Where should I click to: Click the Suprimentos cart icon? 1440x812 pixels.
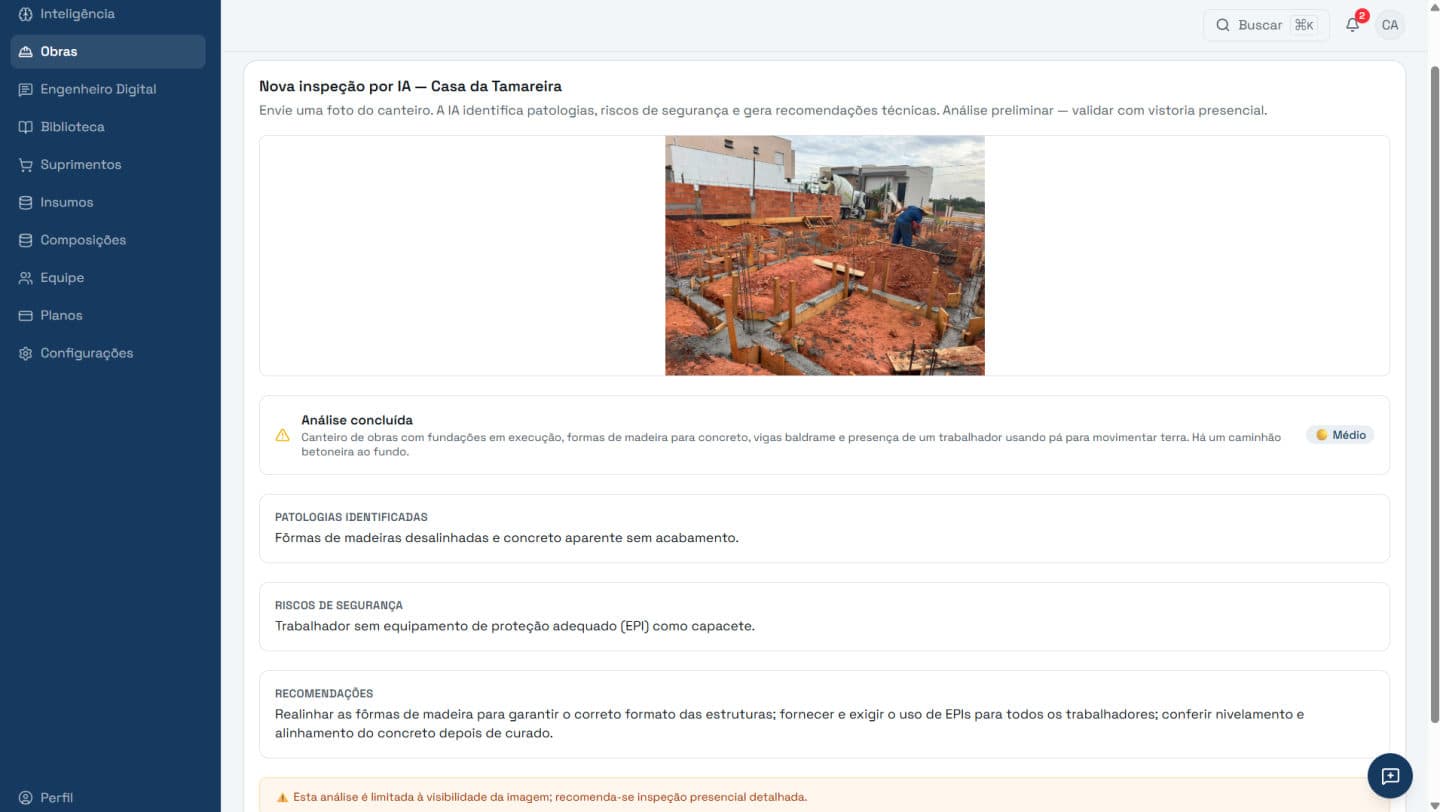(x=26, y=164)
